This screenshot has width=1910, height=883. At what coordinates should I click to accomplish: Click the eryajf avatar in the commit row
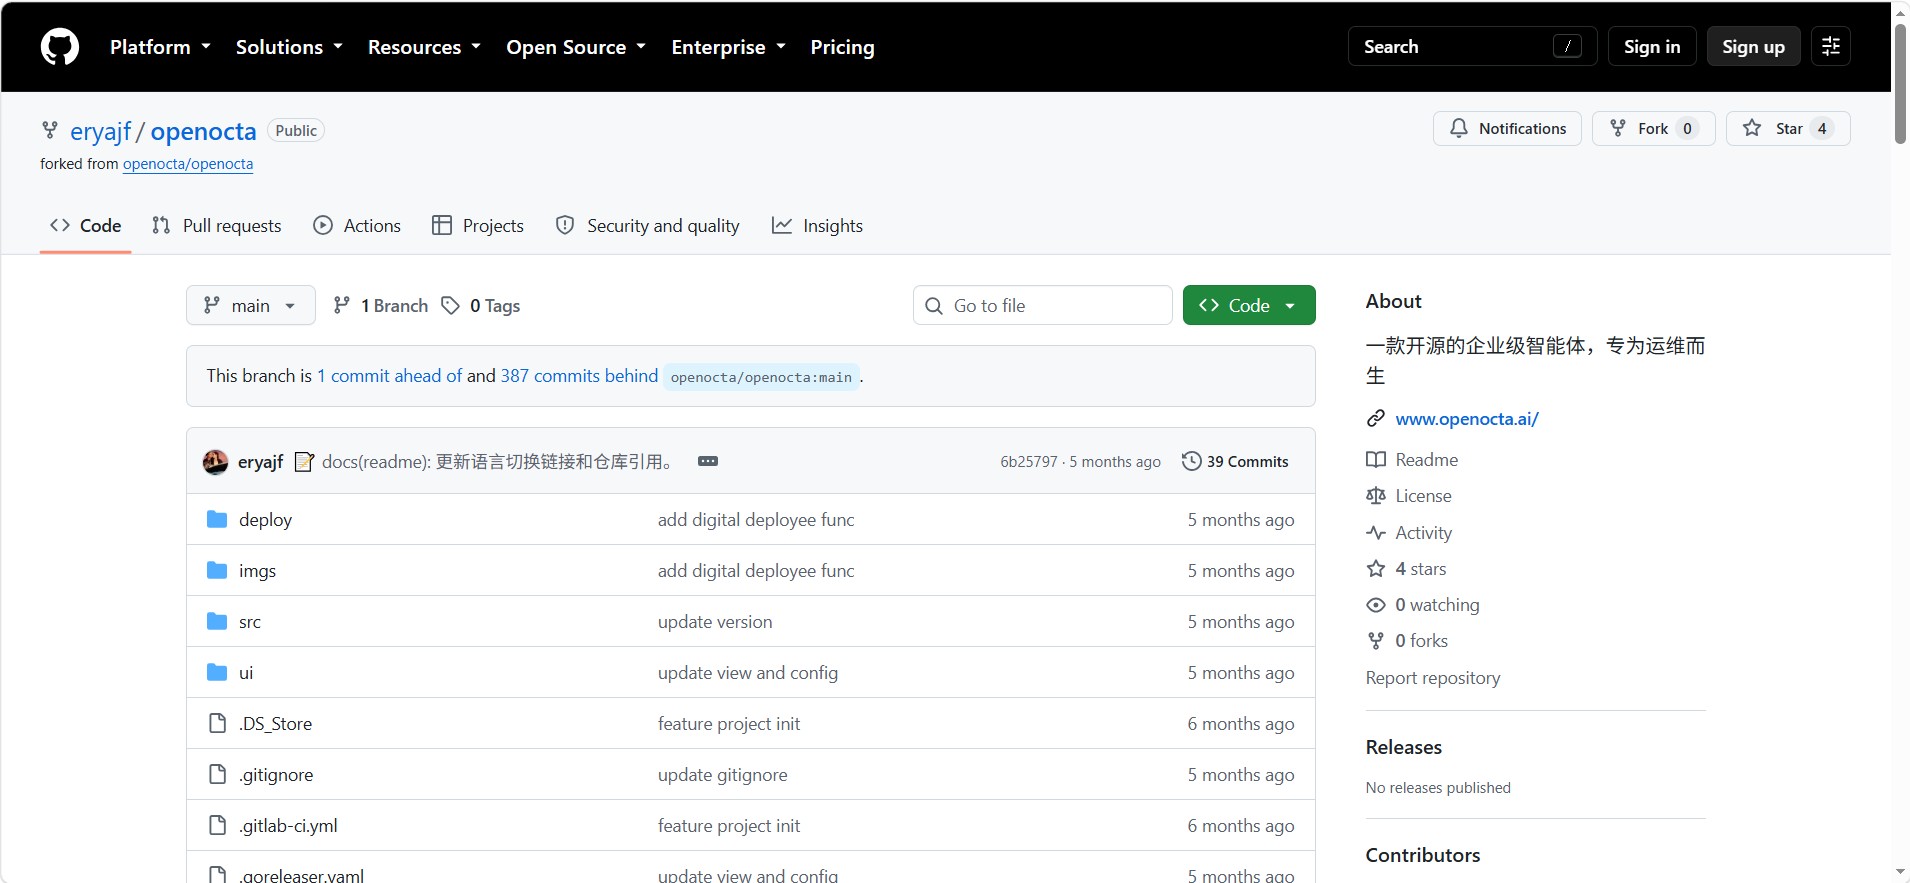pyautogui.click(x=215, y=461)
